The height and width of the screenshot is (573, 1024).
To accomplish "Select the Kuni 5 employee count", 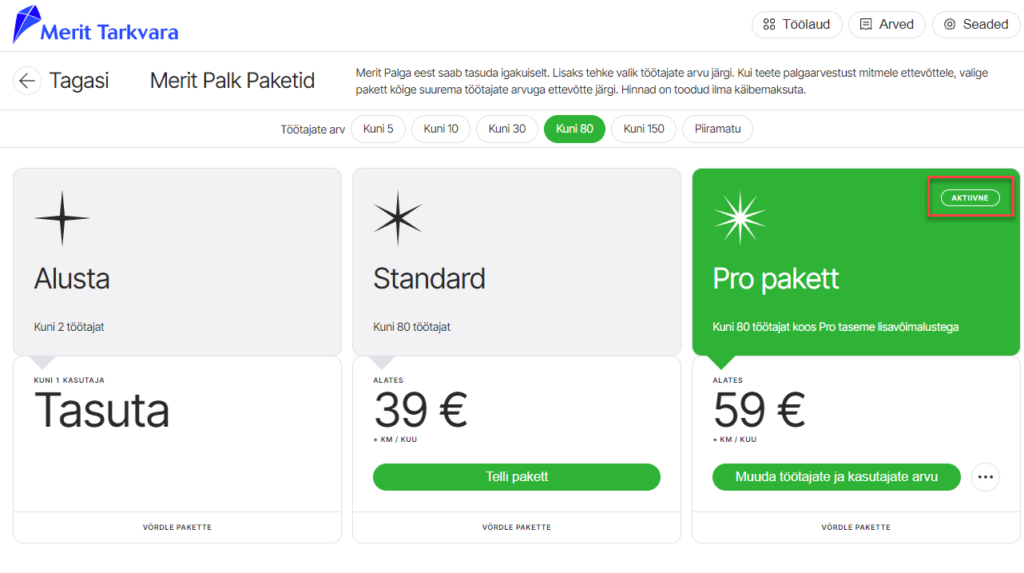I will pos(378,129).
